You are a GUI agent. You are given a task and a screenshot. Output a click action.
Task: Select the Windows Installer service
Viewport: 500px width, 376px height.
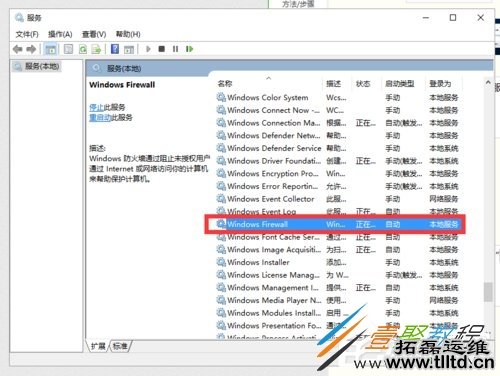pyautogui.click(x=338, y=262)
